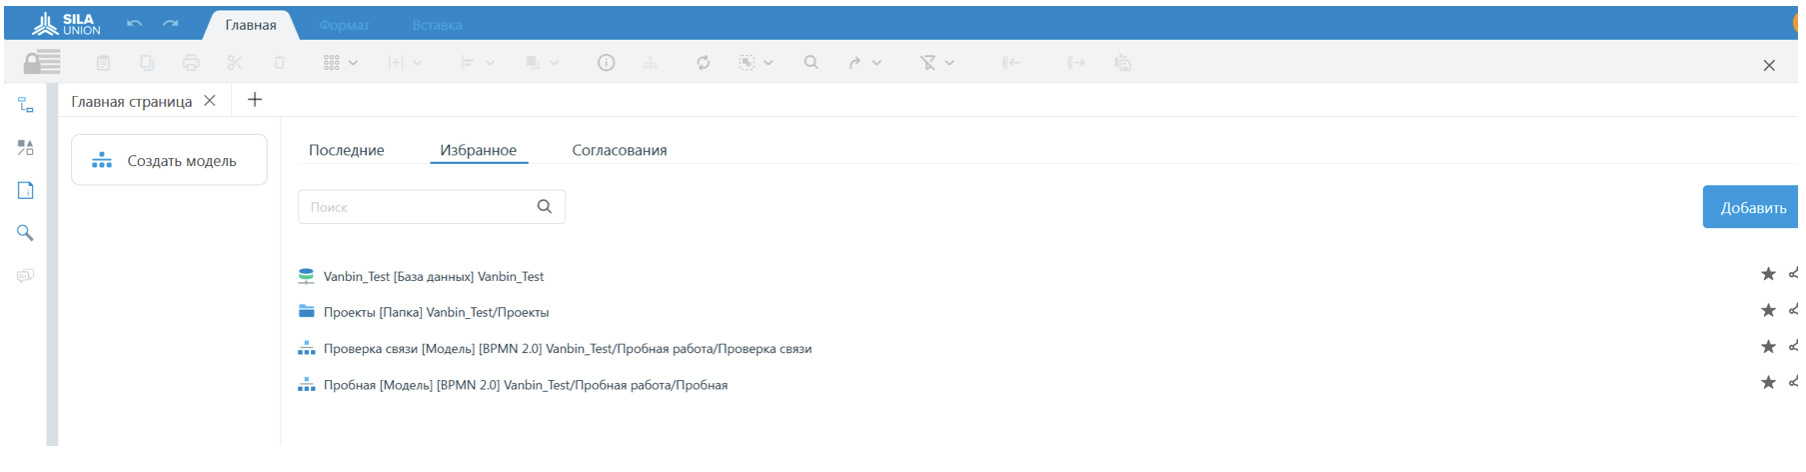Open the Согласования tab
The width and height of the screenshot is (1806, 472).
619,150
